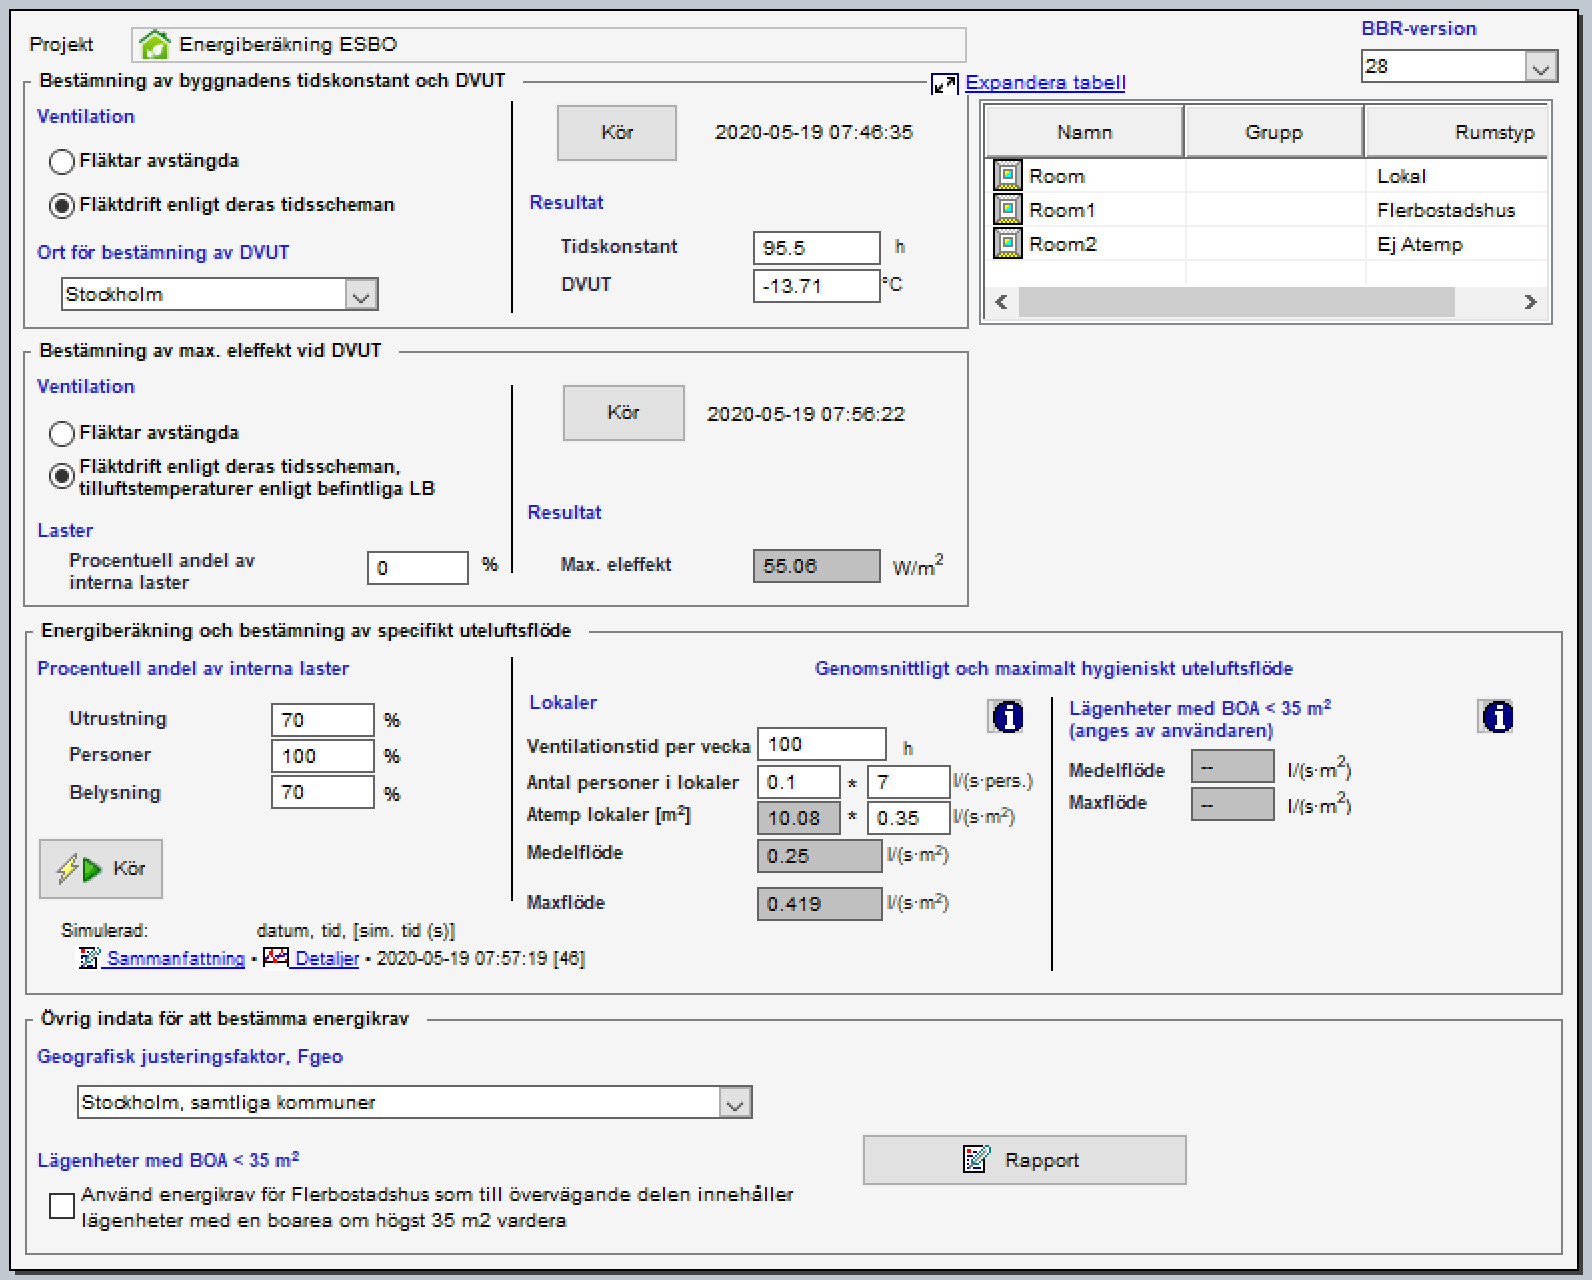1592x1280 pixels.
Task: Open the BBR-version dropdown
Action: pos(1541,67)
